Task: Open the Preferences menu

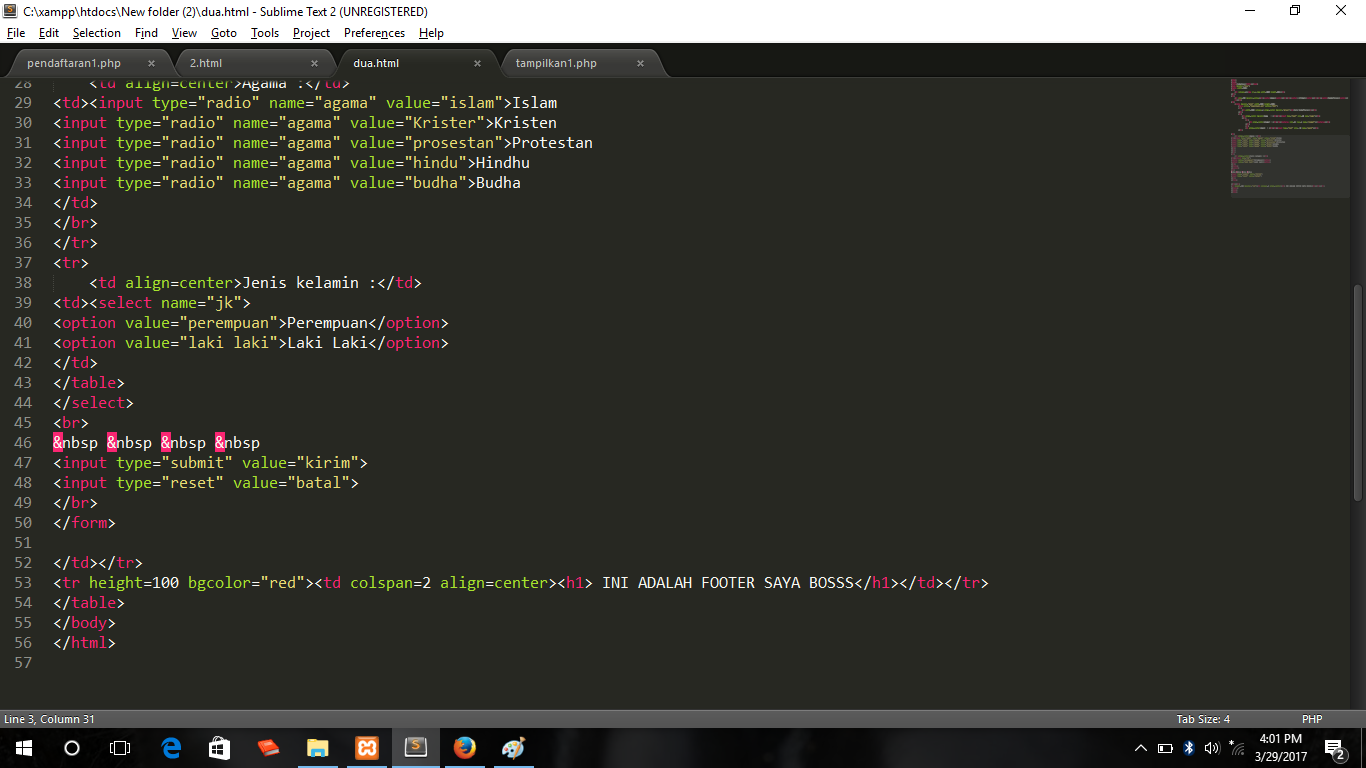Action: (374, 33)
